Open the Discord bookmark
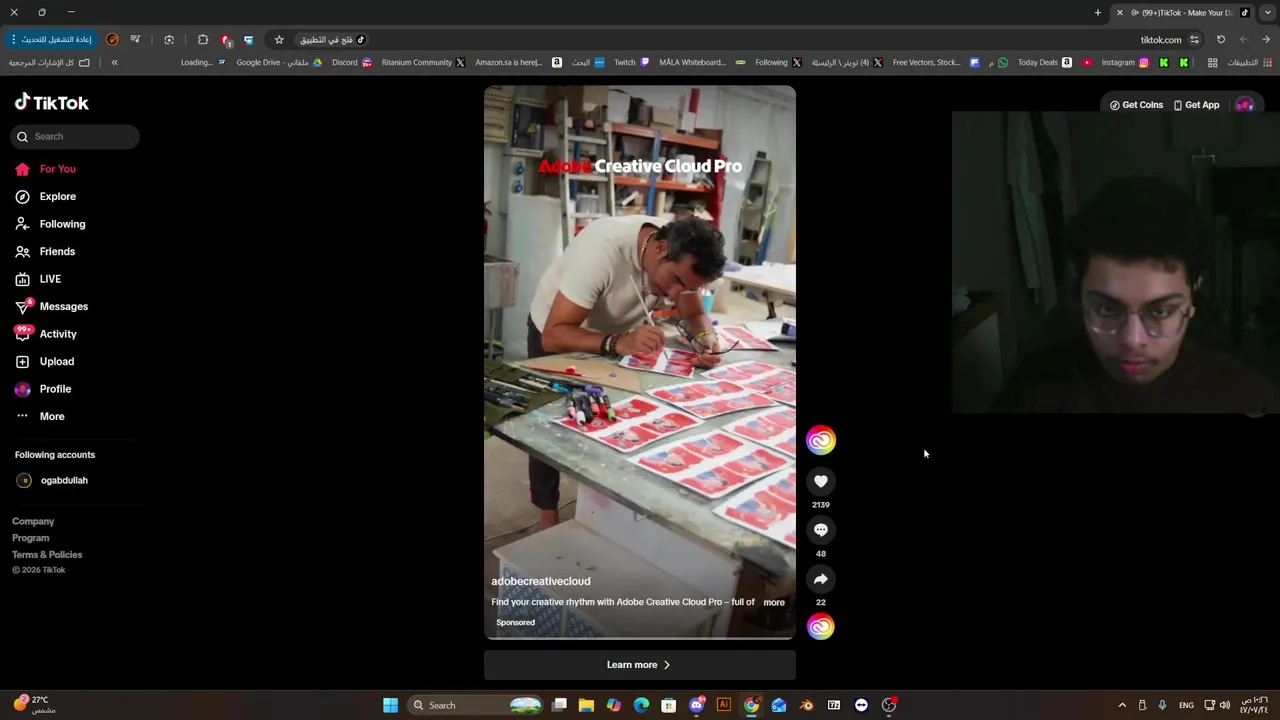 (352, 63)
